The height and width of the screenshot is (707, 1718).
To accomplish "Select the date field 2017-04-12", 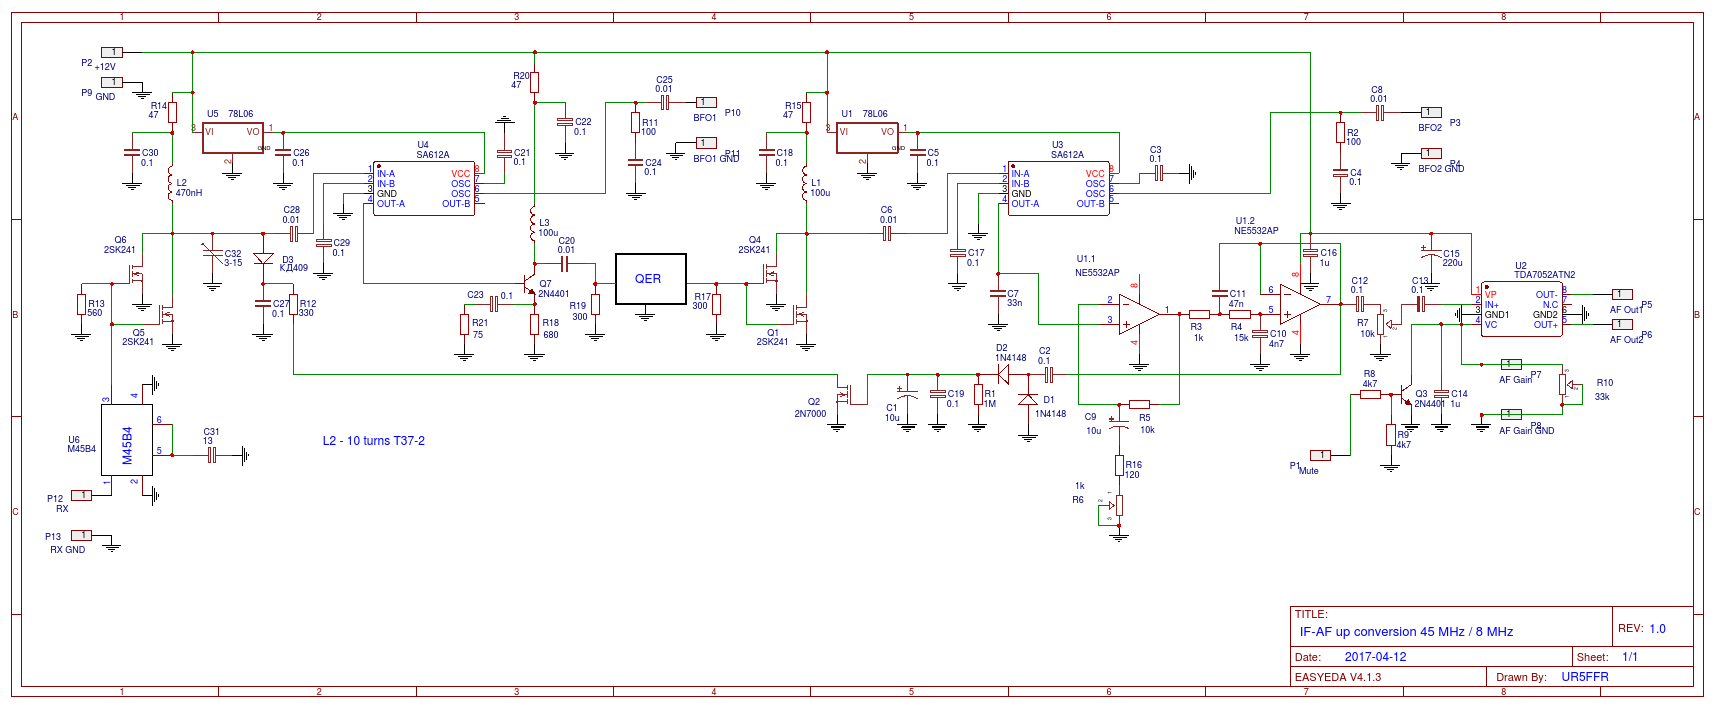I will tap(1375, 657).
